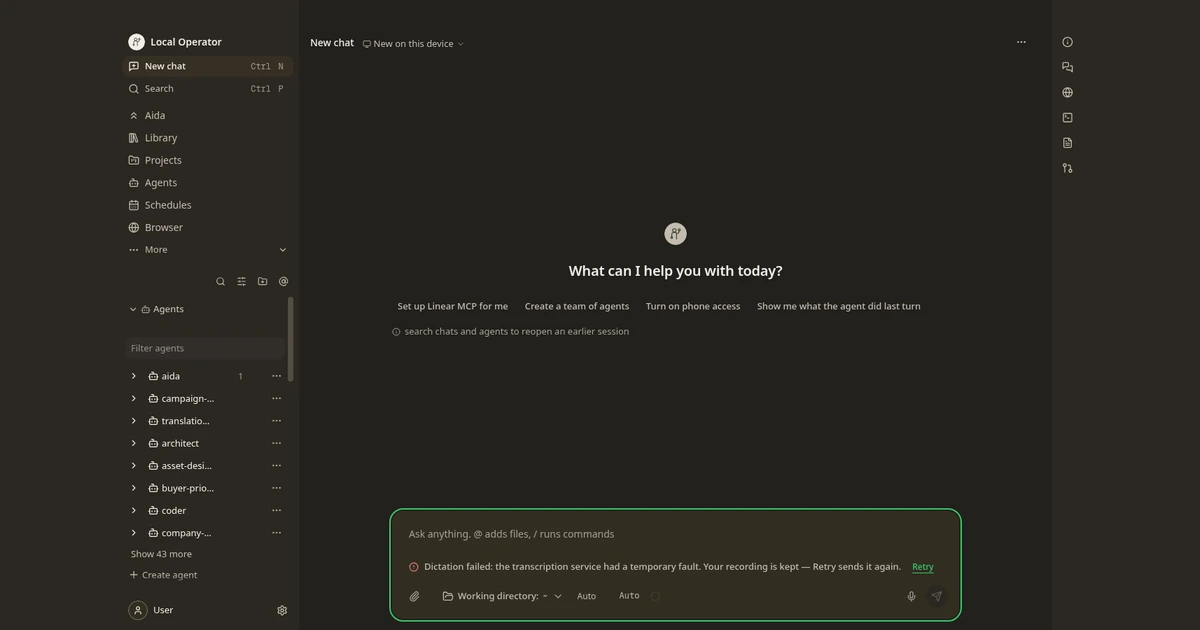This screenshot has width=1200, height=630.
Task: Click Retry for failed dictation
Action: pos(923,567)
